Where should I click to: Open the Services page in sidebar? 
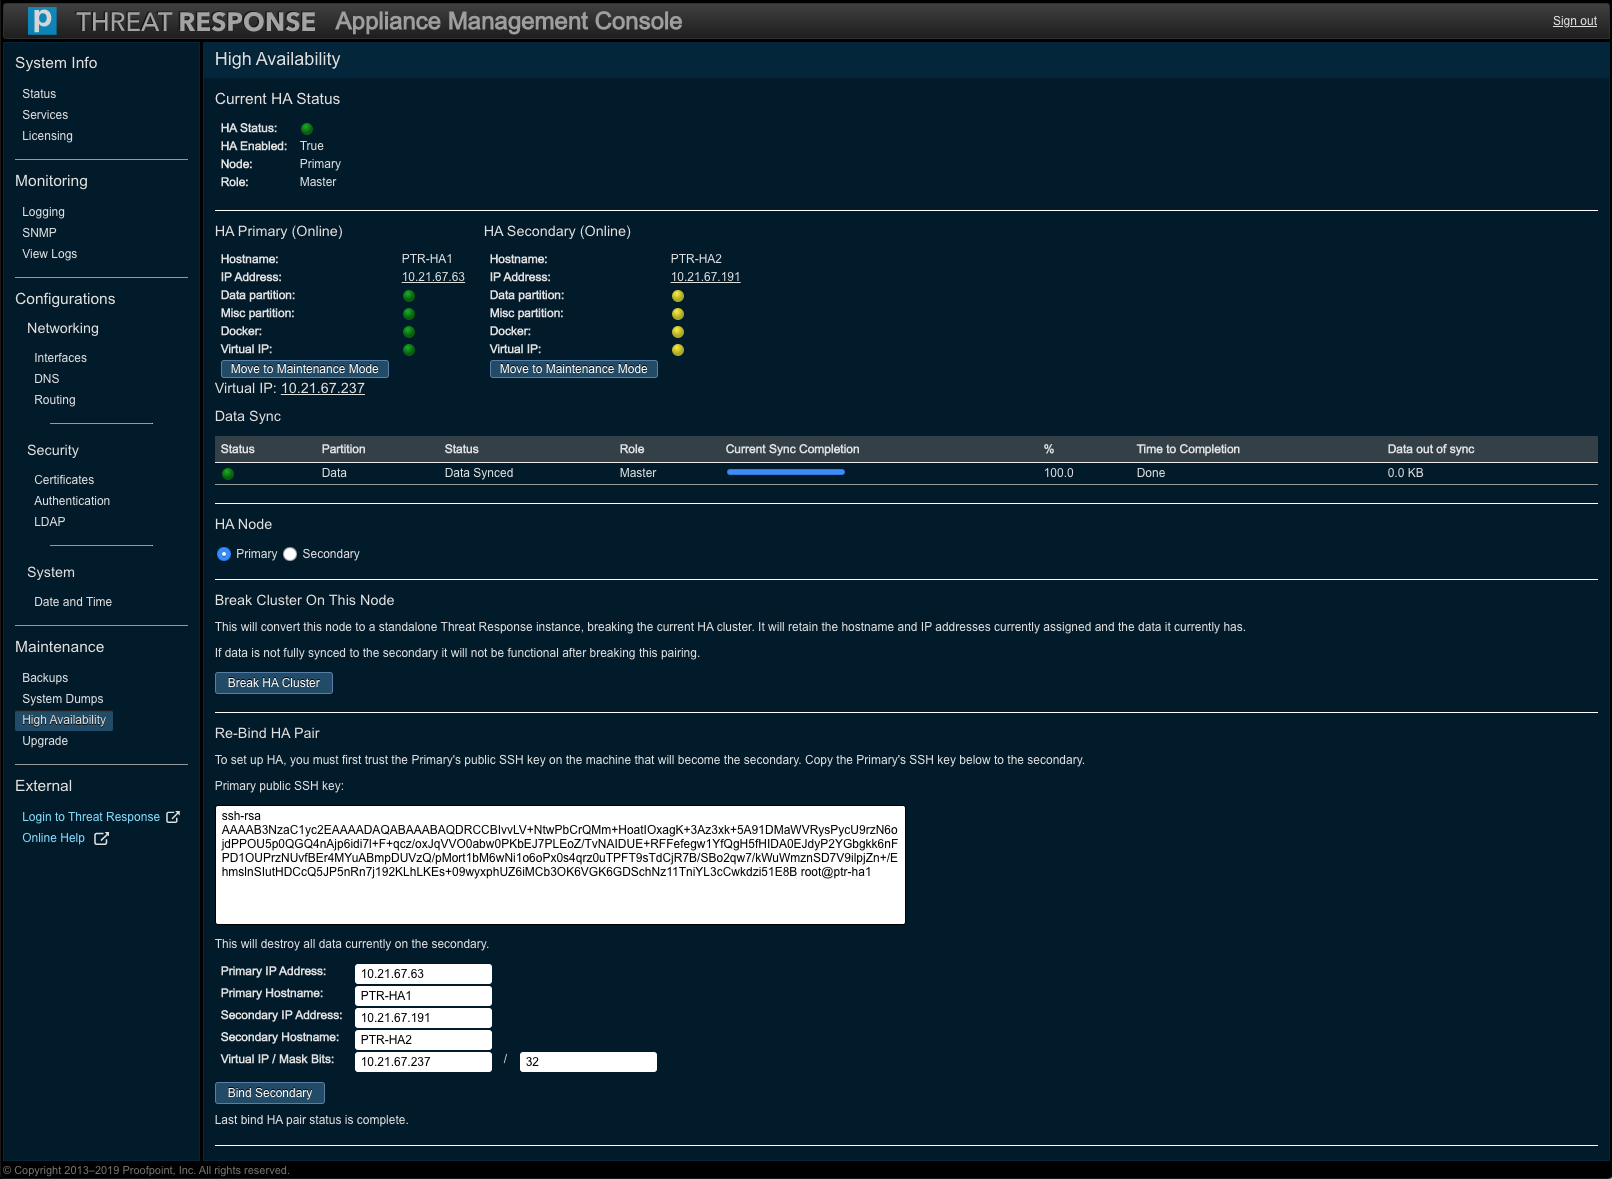(x=45, y=115)
